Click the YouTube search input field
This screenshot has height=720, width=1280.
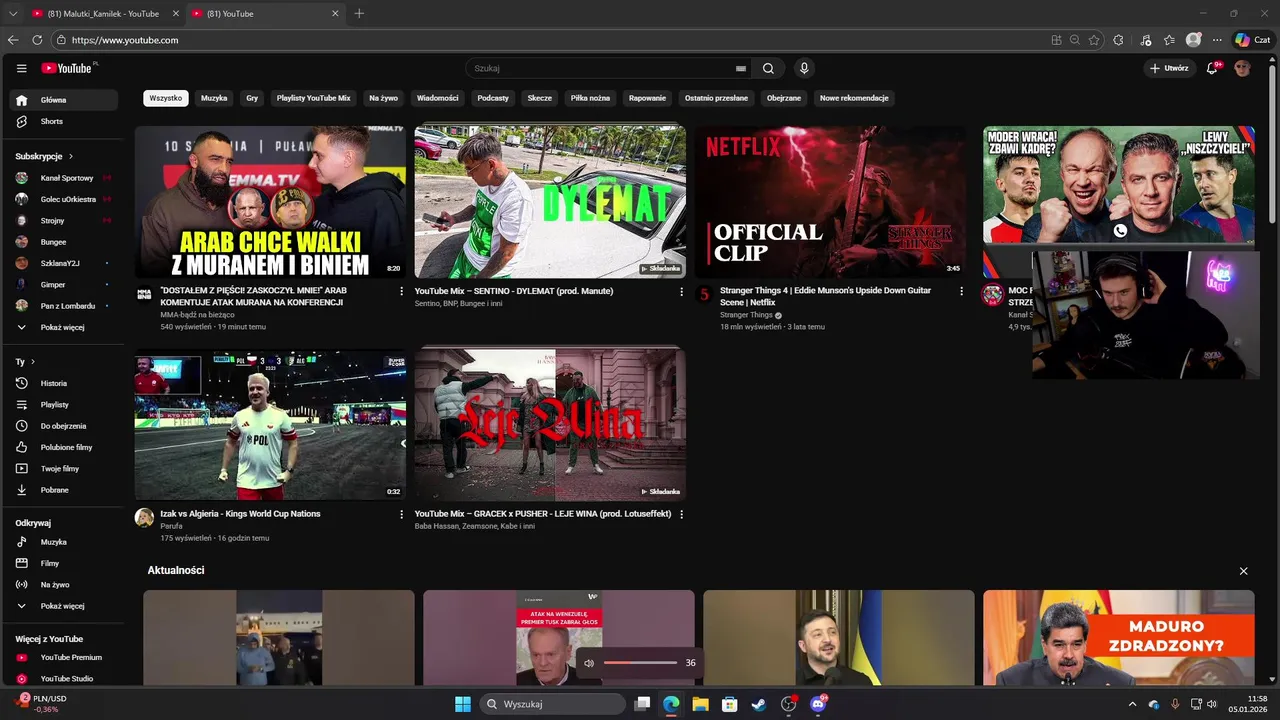(600, 68)
